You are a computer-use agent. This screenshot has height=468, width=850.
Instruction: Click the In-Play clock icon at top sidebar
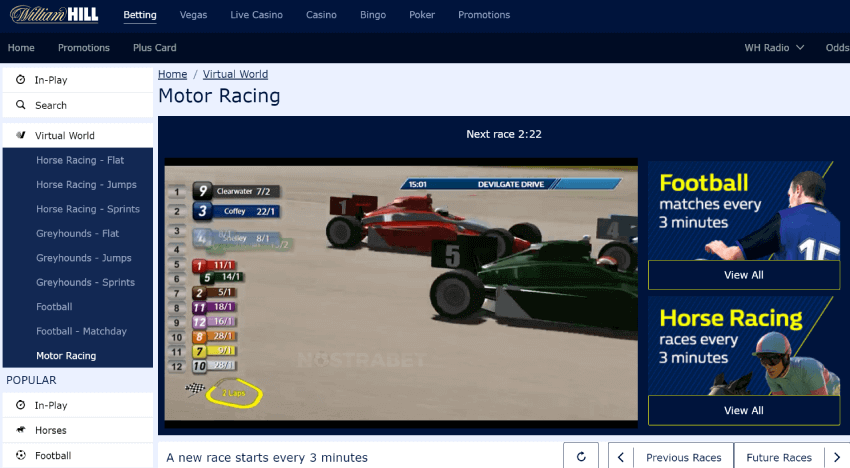tap(21, 80)
